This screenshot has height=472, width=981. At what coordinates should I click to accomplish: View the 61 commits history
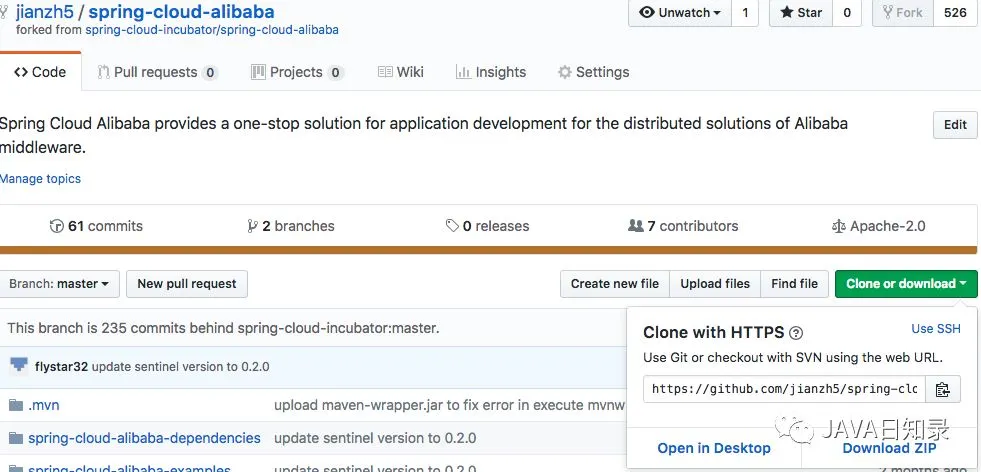(96, 226)
